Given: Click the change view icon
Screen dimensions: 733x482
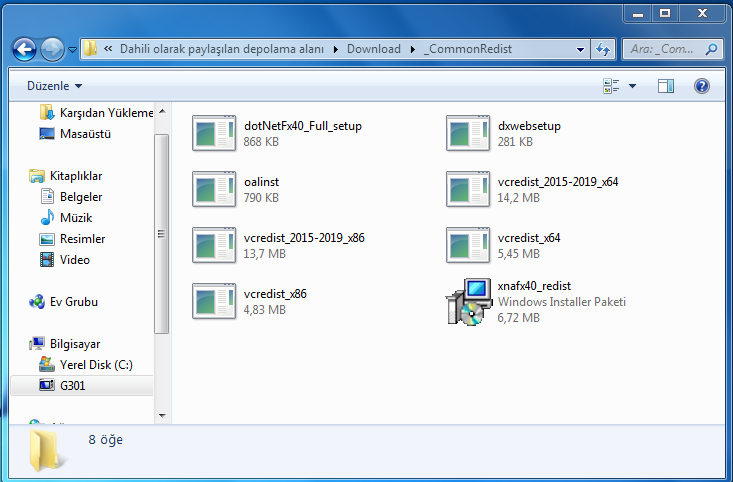Looking at the screenshot, I should point(611,86).
